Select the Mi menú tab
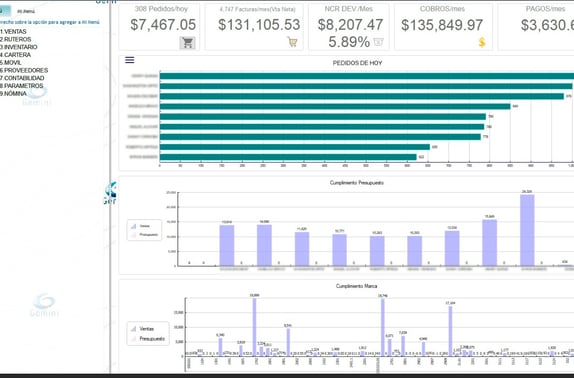This screenshot has width=574, height=378. pyautogui.click(x=26, y=11)
